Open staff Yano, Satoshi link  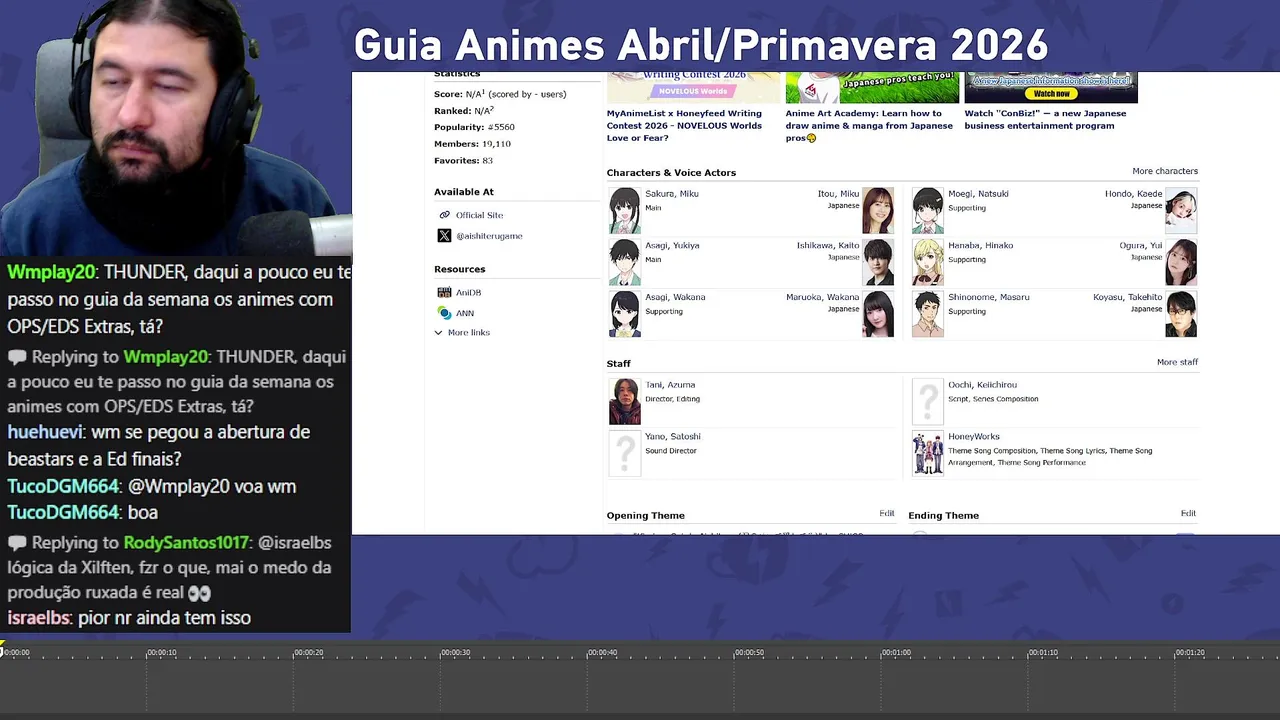pyautogui.click(x=673, y=437)
